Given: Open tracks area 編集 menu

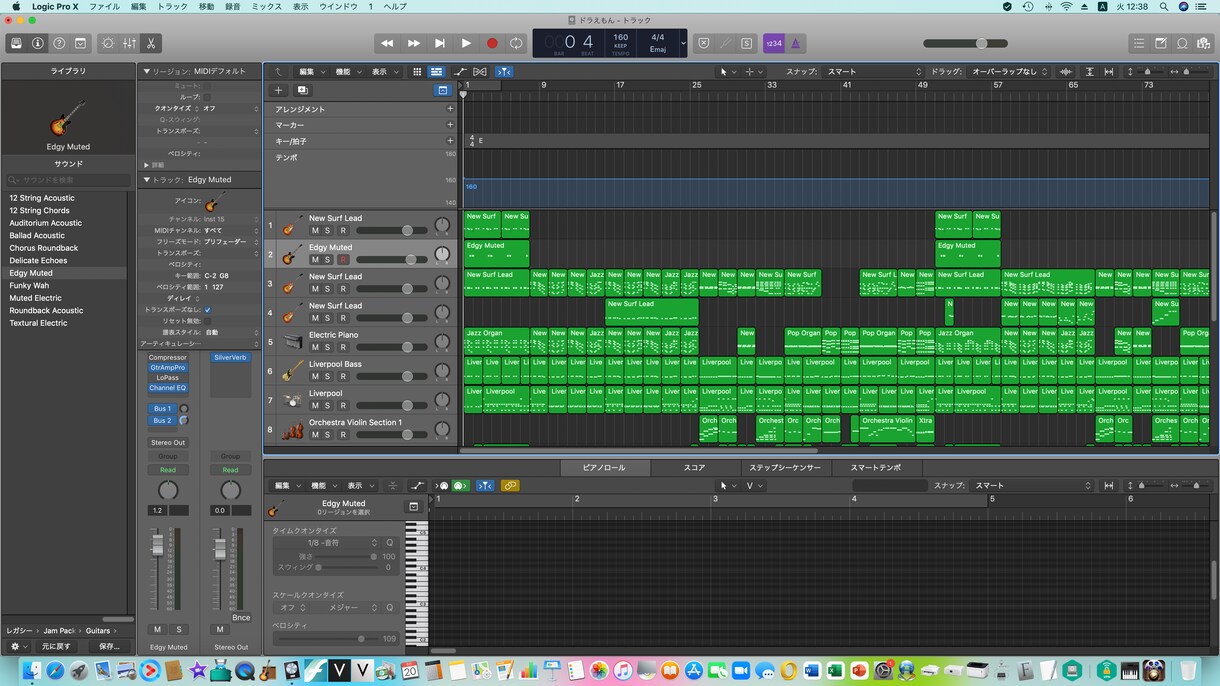Looking at the screenshot, I should click(310, 72).
